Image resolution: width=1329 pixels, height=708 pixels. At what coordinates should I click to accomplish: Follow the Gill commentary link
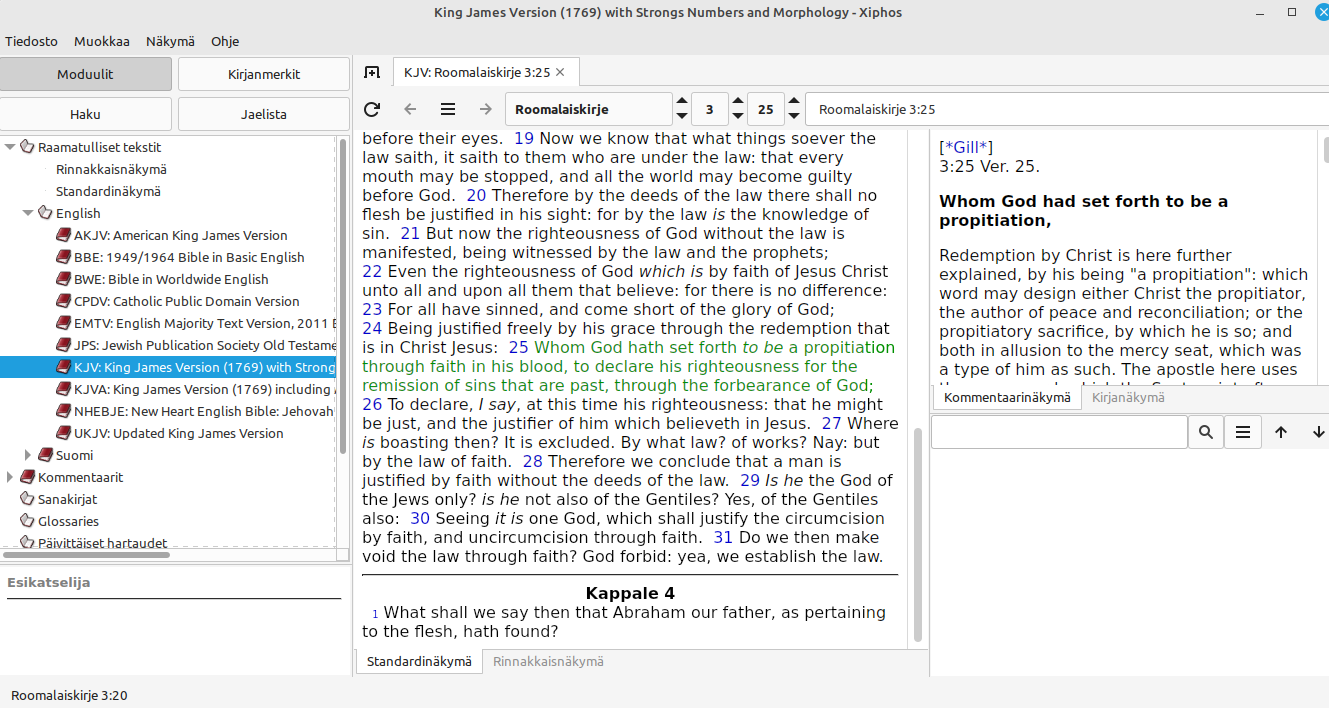coord(966,147)
